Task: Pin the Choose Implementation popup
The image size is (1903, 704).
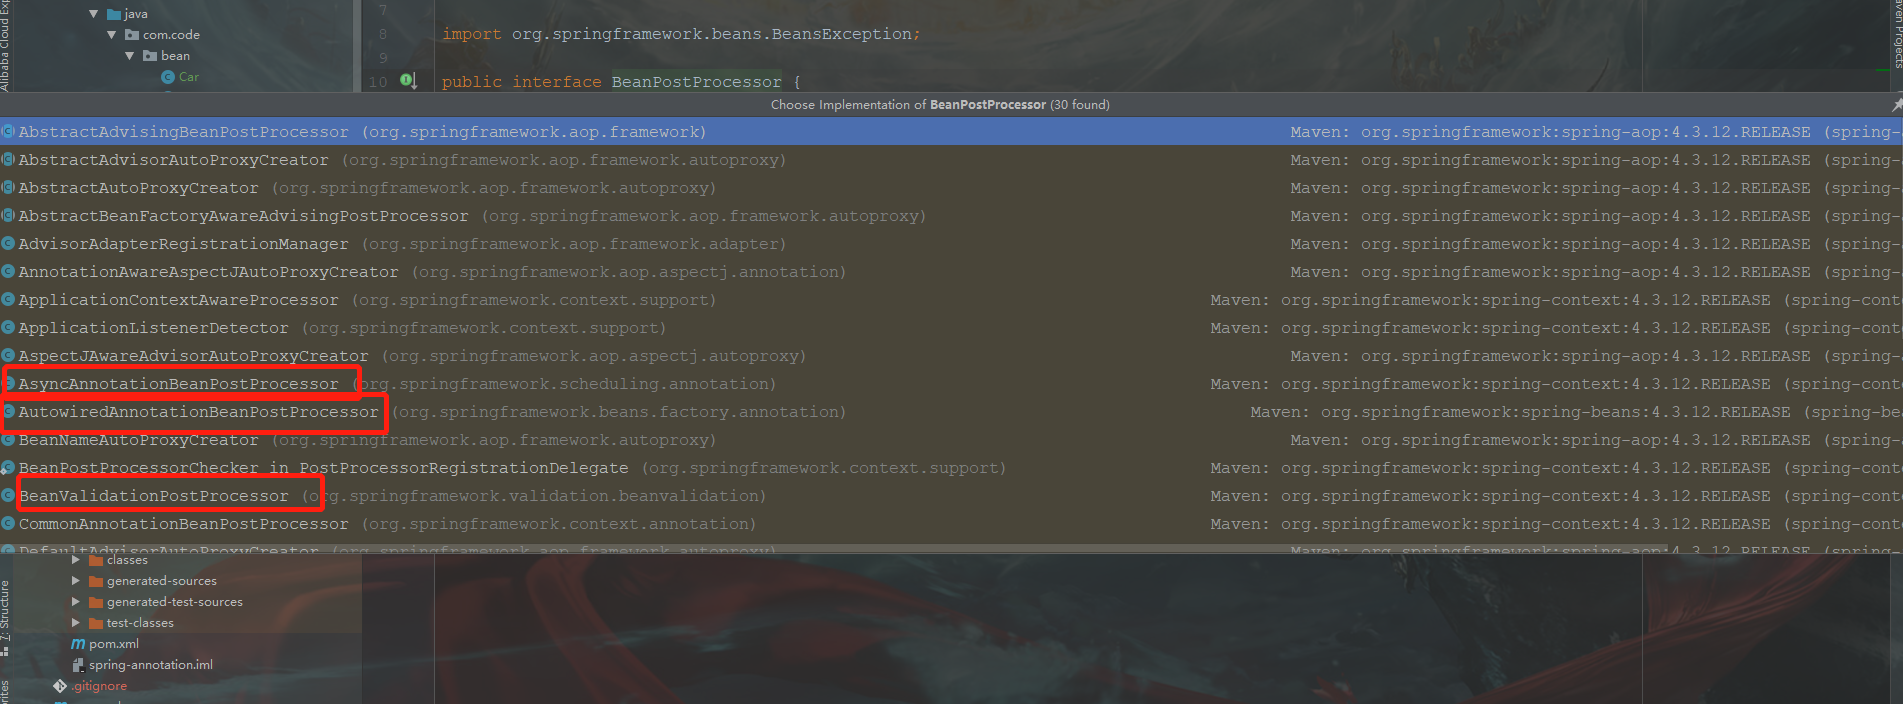Action: pyautogui.click(x=1897, y=104)
